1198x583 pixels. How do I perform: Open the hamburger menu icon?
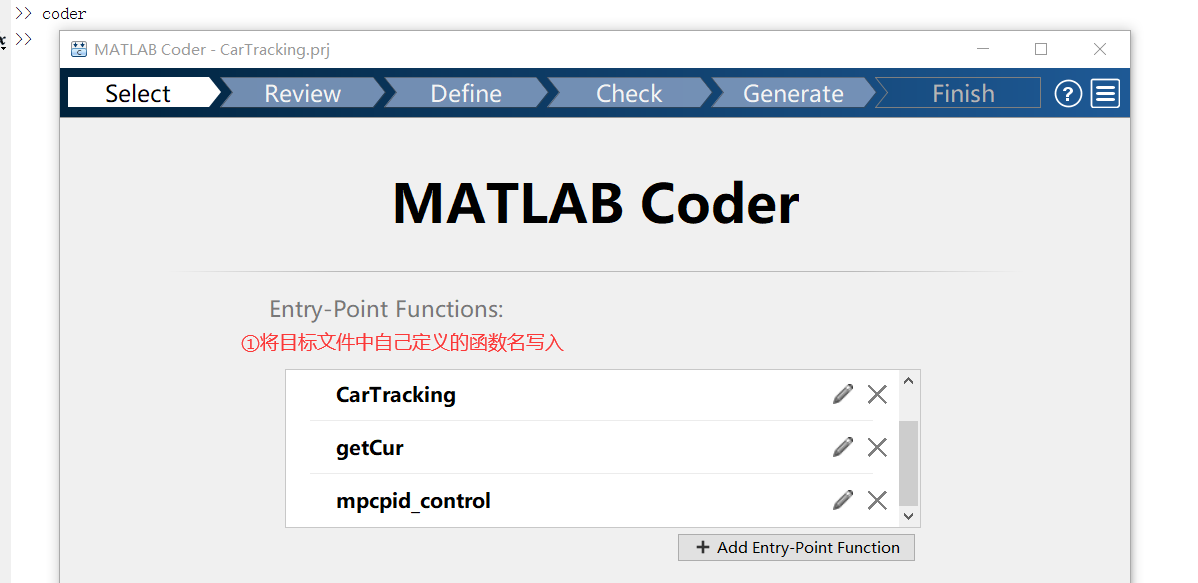[x=1105, y=93]
